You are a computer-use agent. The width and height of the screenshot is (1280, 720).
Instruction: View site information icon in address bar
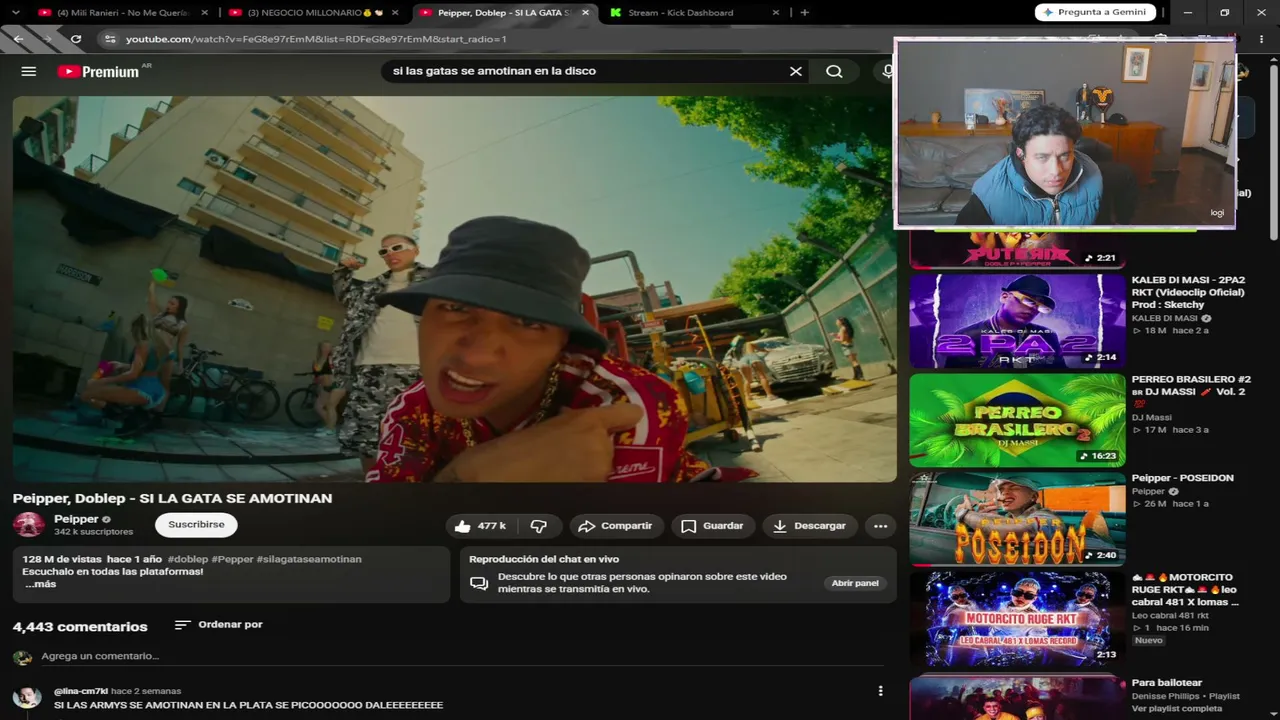coord(110,39)
